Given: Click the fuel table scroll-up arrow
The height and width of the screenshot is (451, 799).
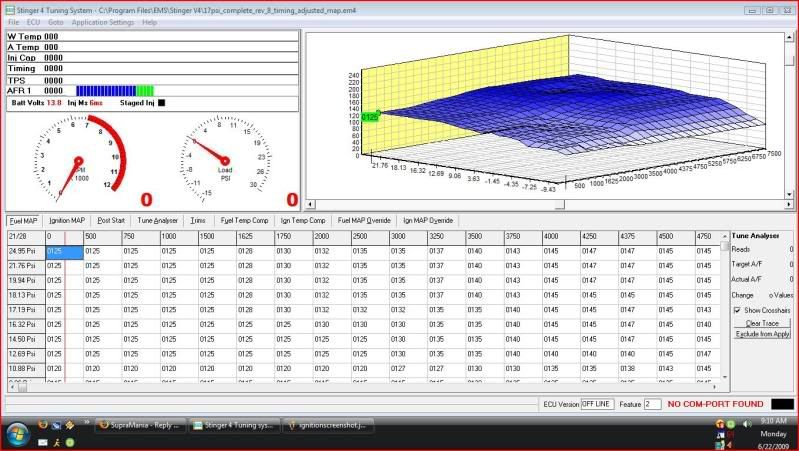Looking at the screenshot, I should [725, 236].
